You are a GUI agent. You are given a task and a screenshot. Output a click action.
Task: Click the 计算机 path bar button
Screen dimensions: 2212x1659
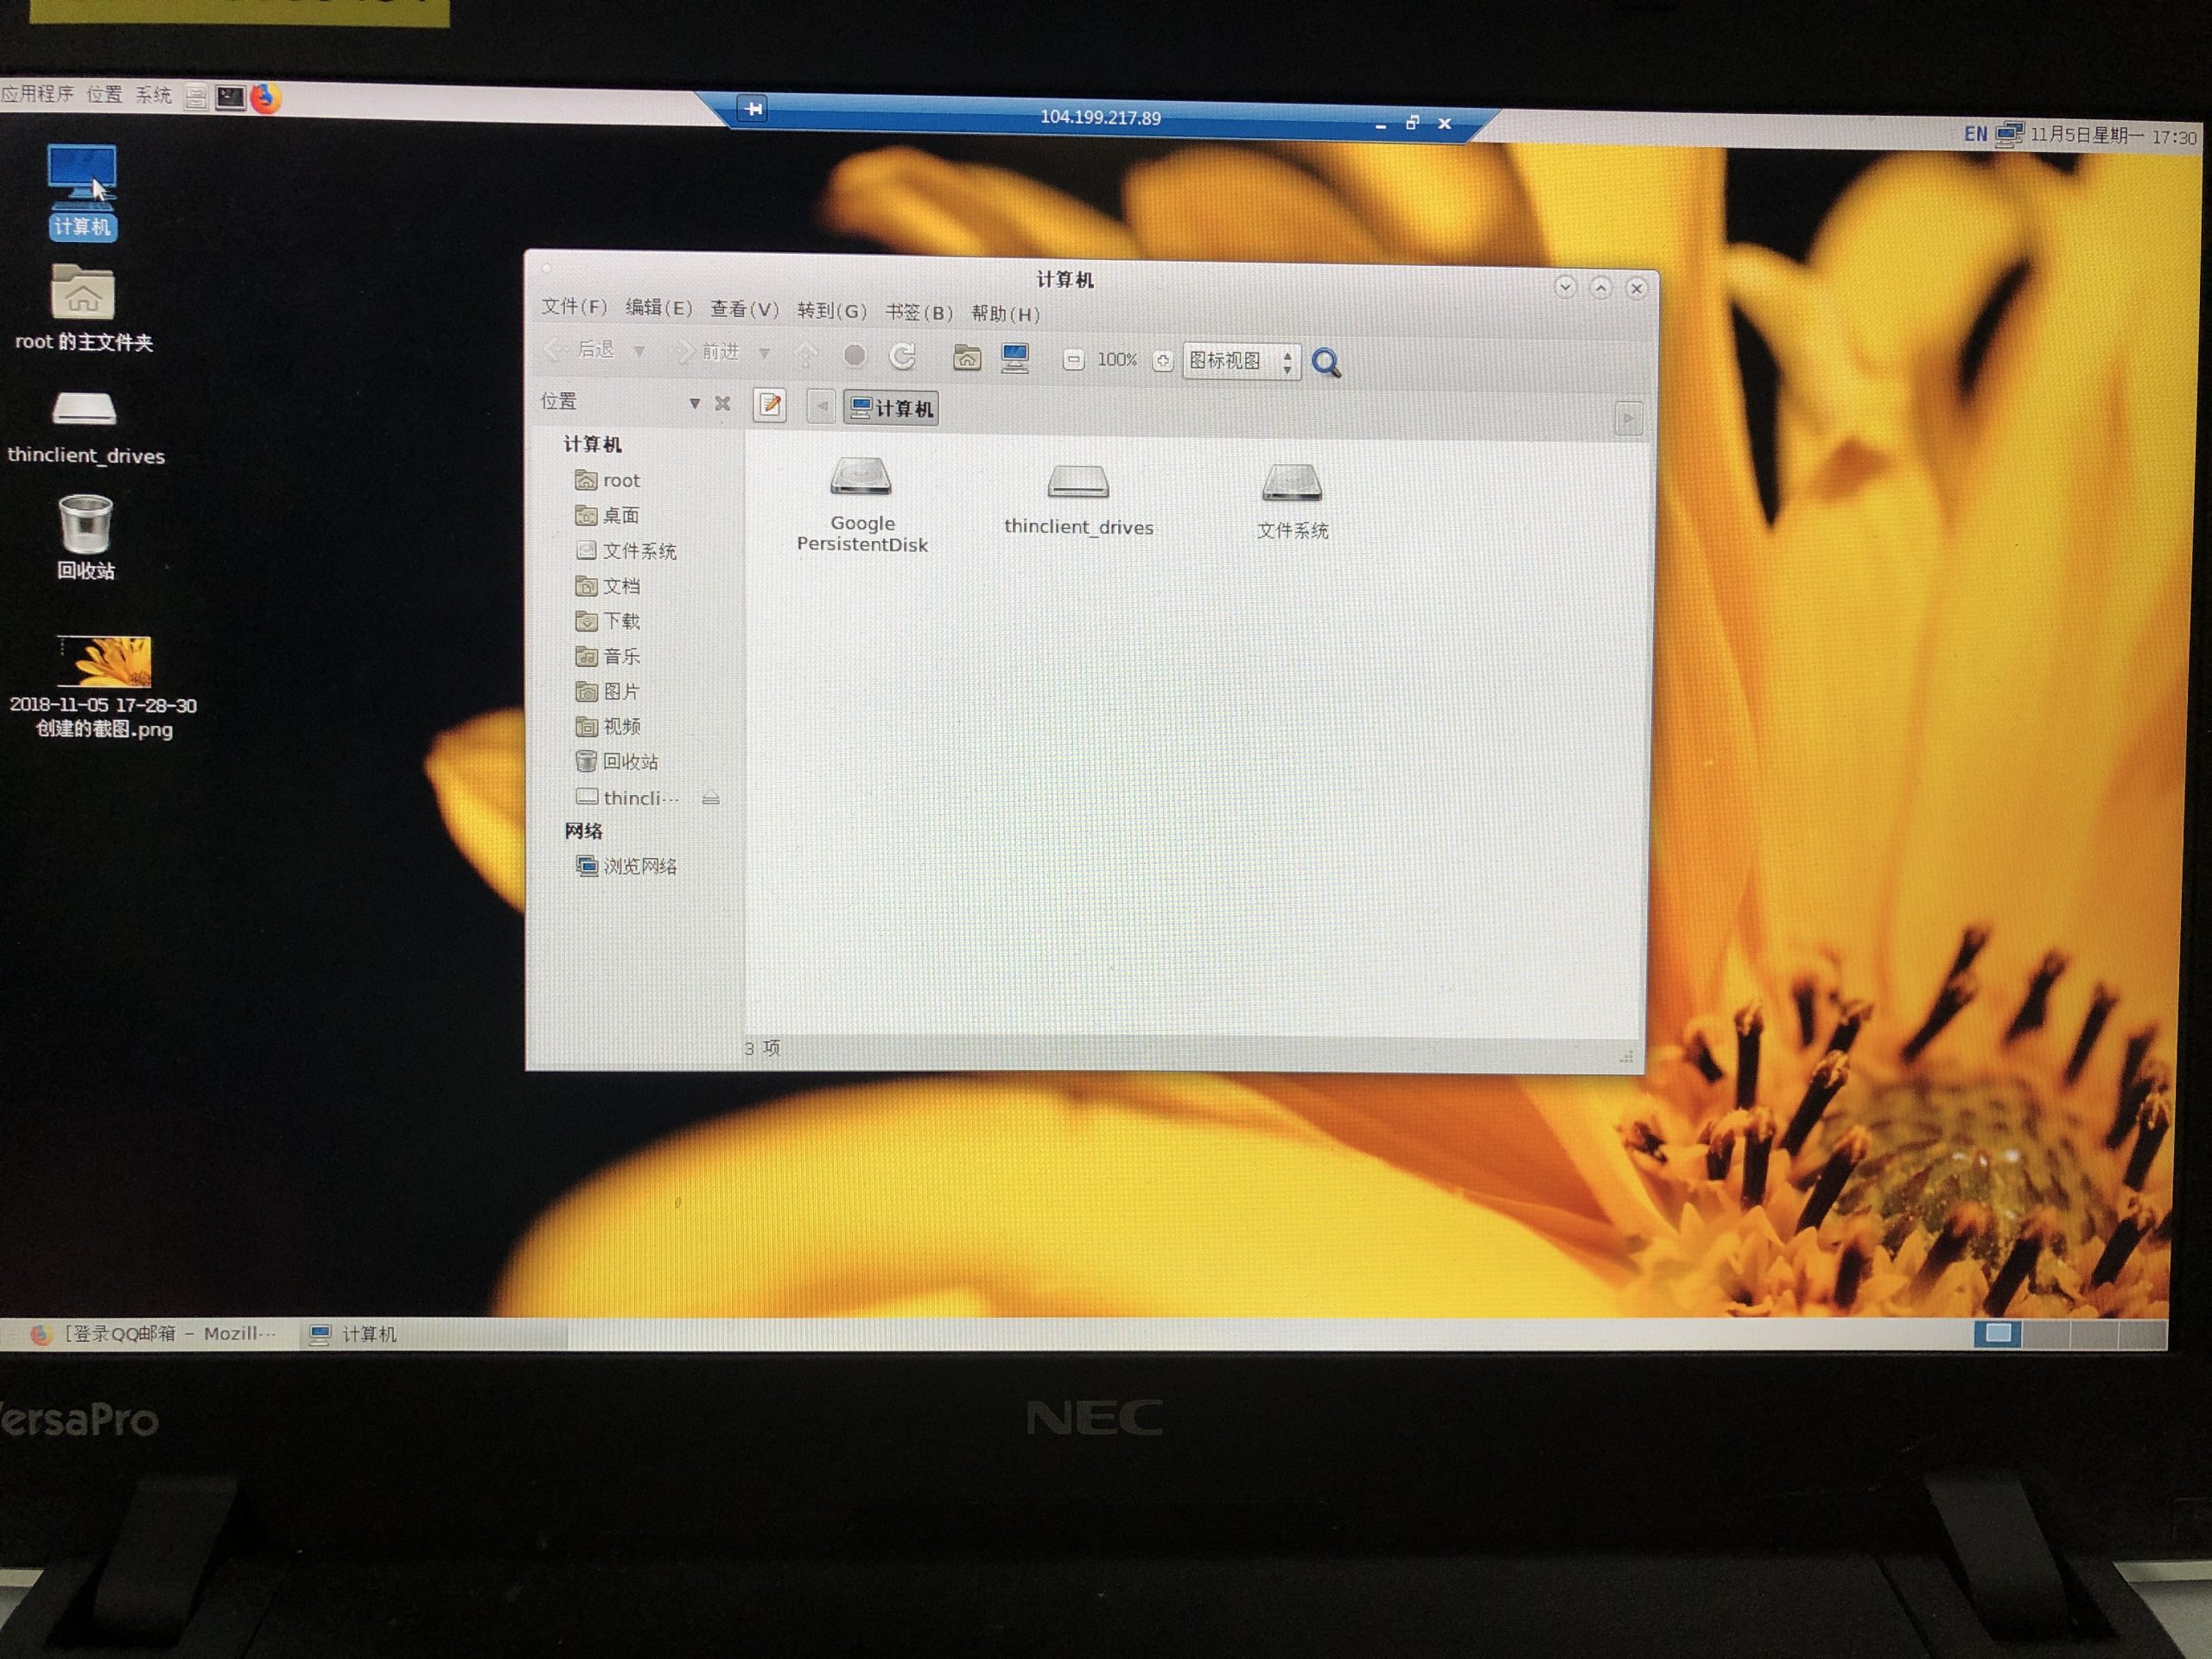pyautogui.click(x=891, y=408)
